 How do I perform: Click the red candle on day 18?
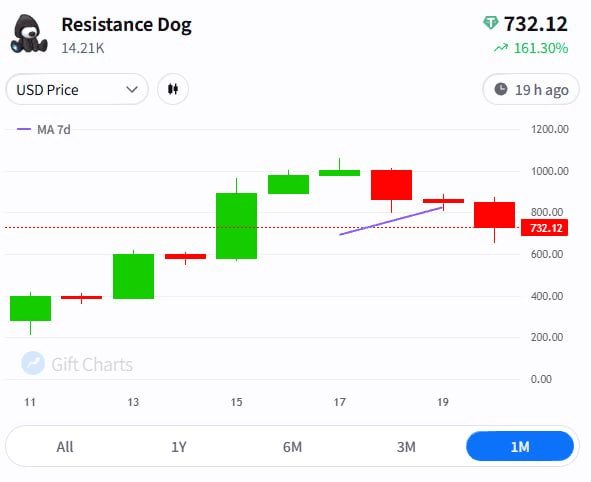(x=391, y=185)
